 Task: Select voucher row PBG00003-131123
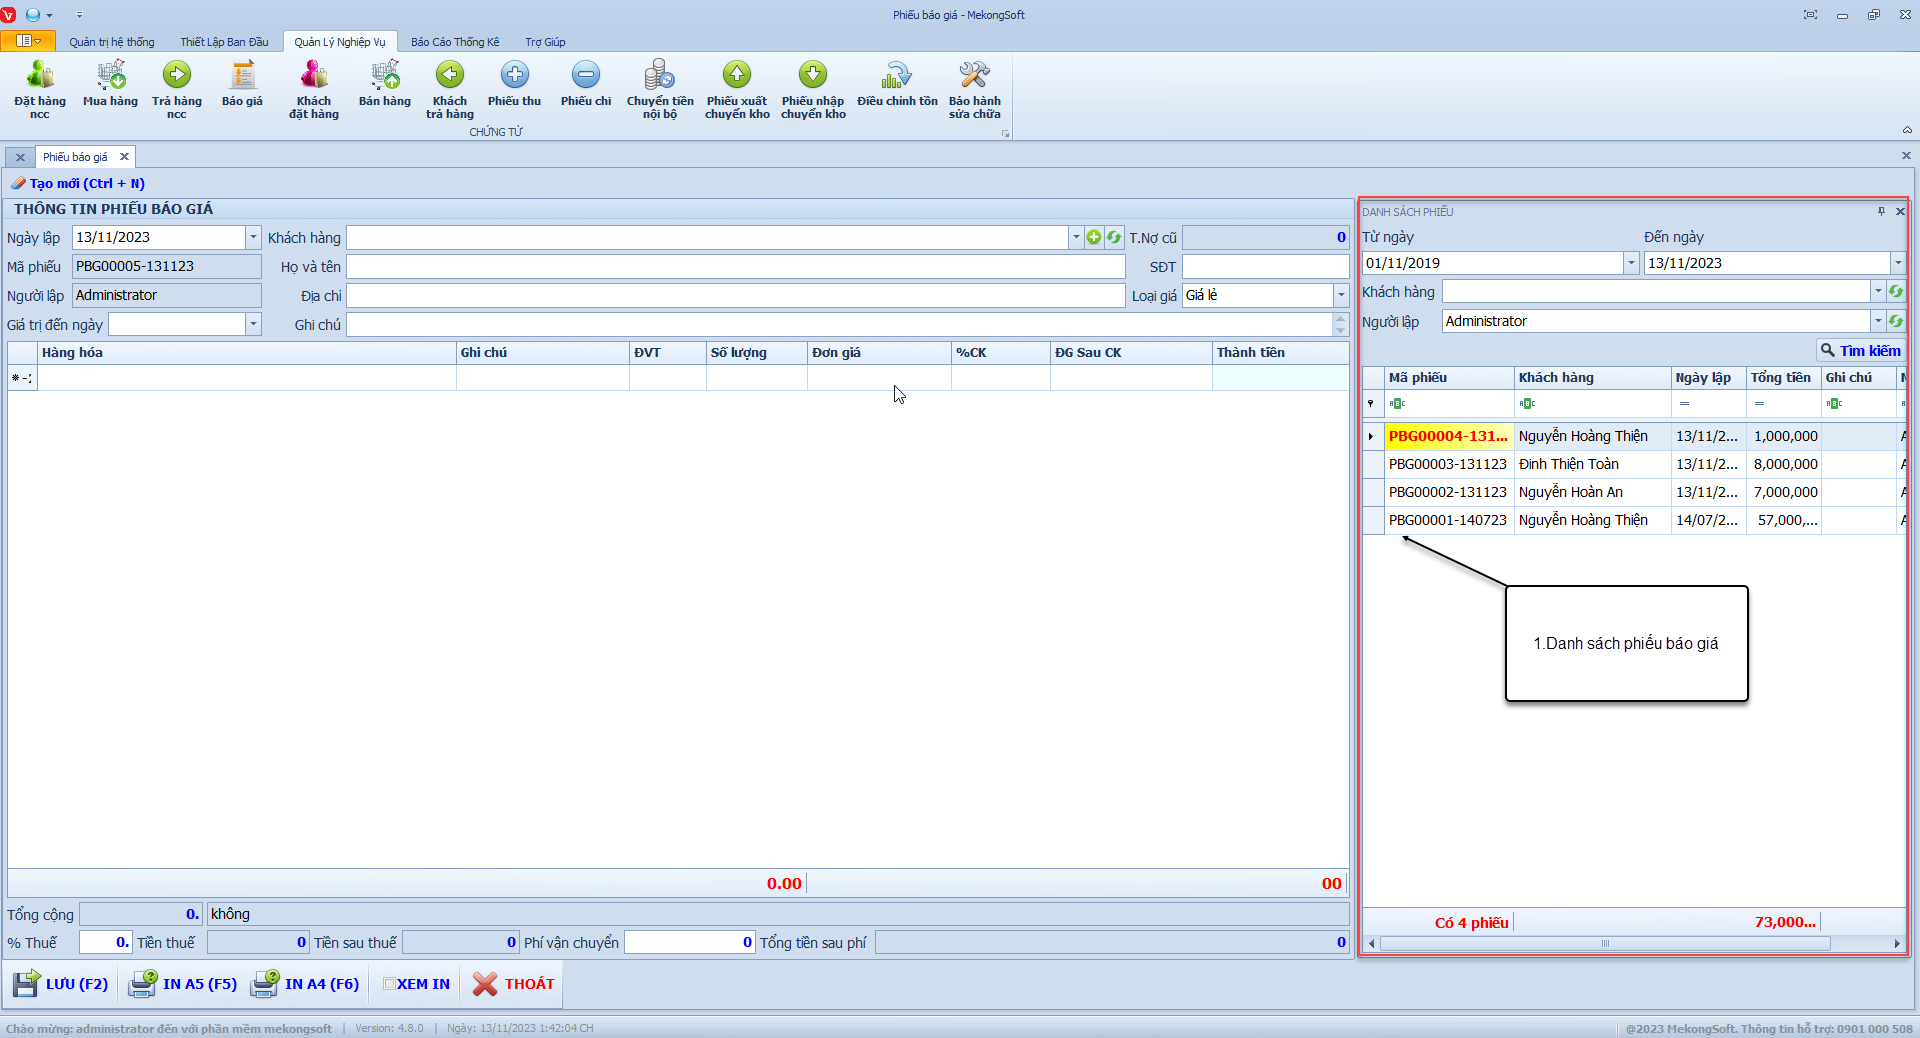pyautogui.click(x=1447, y=464)
